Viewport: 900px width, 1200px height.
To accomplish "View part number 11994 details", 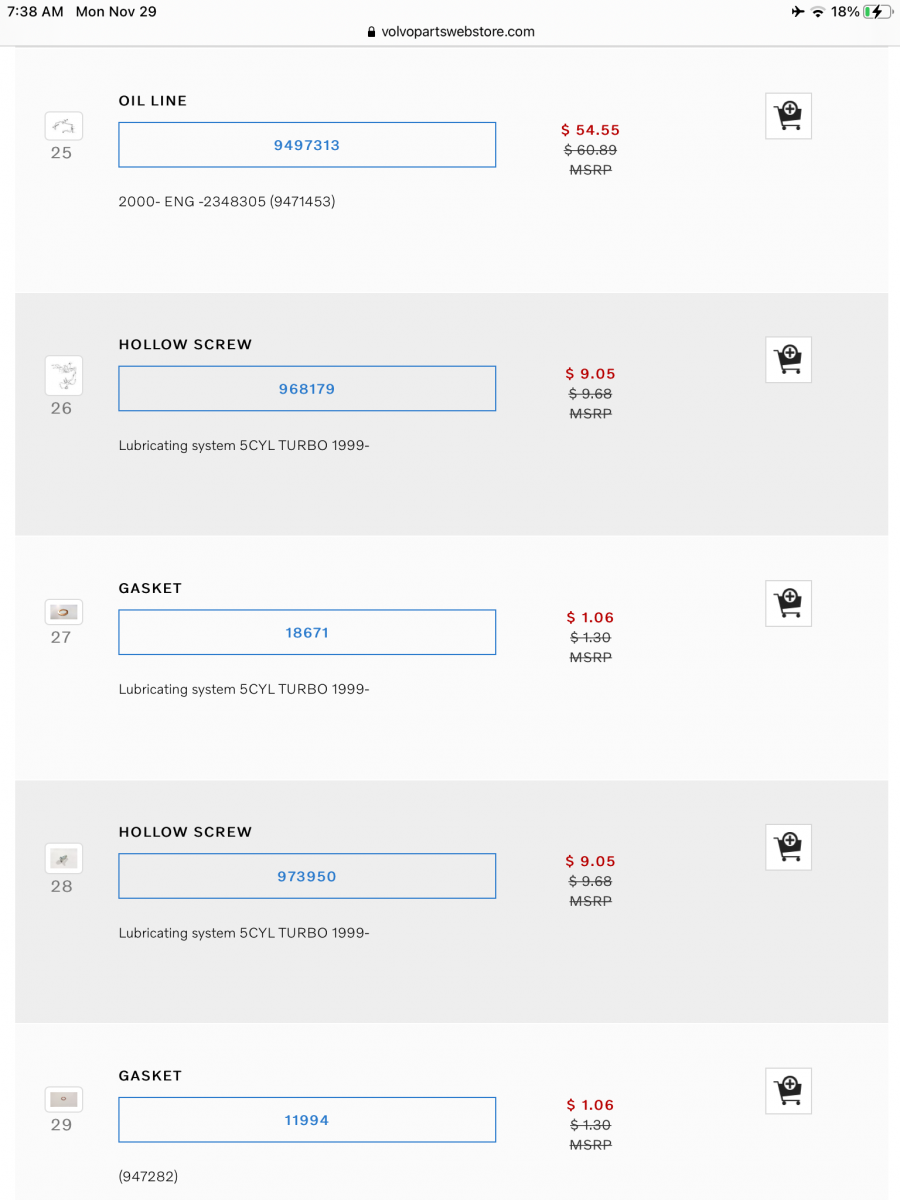I will pyautogui.click(x=307, y=1121).
